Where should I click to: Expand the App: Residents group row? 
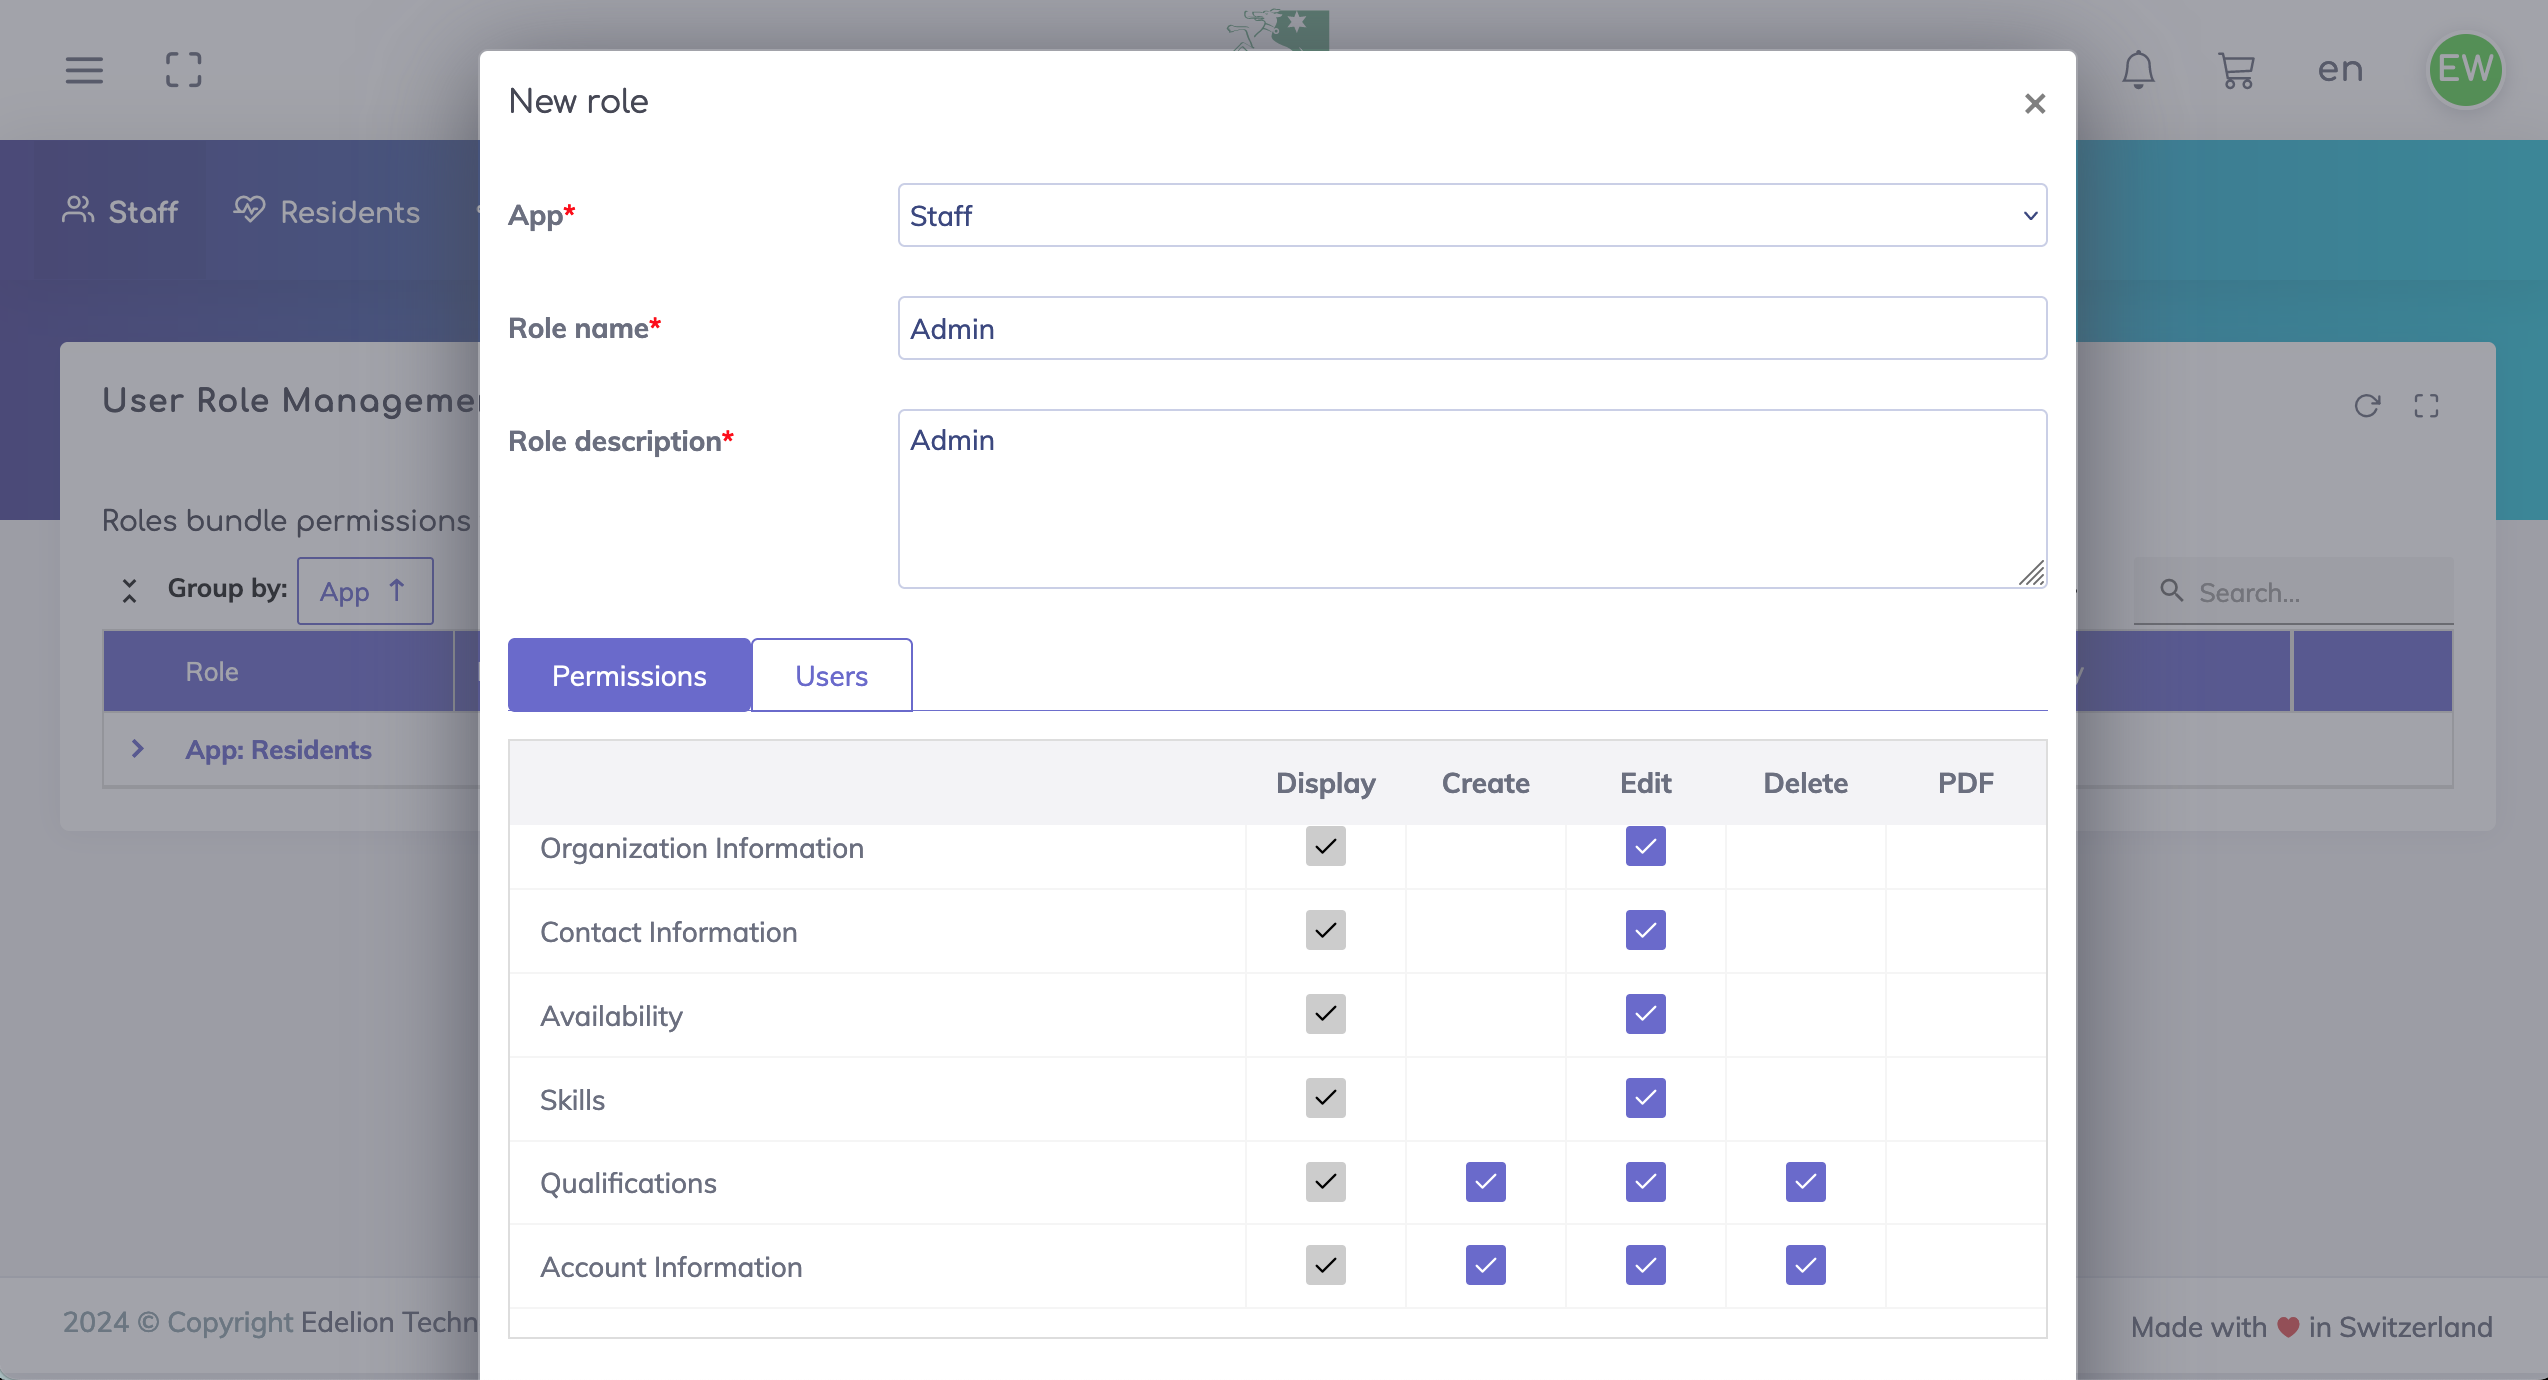138,749
